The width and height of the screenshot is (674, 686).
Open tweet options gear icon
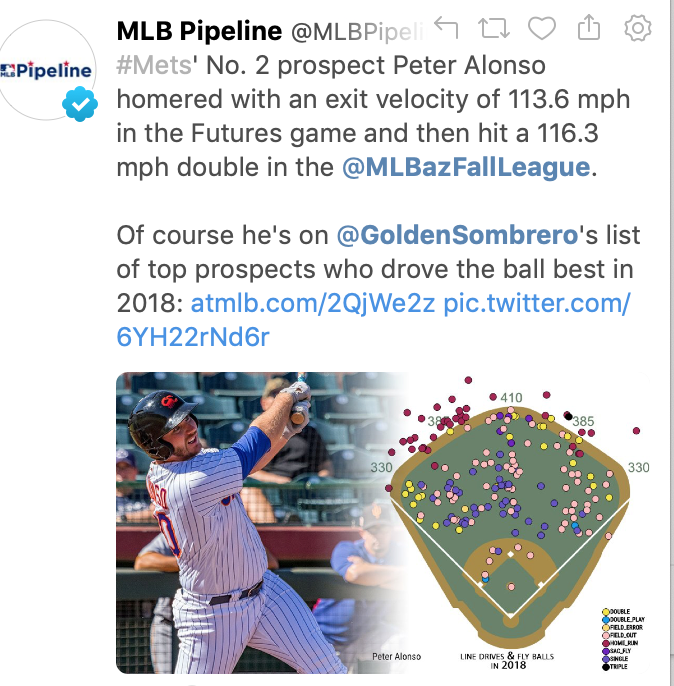coord(636,30)
